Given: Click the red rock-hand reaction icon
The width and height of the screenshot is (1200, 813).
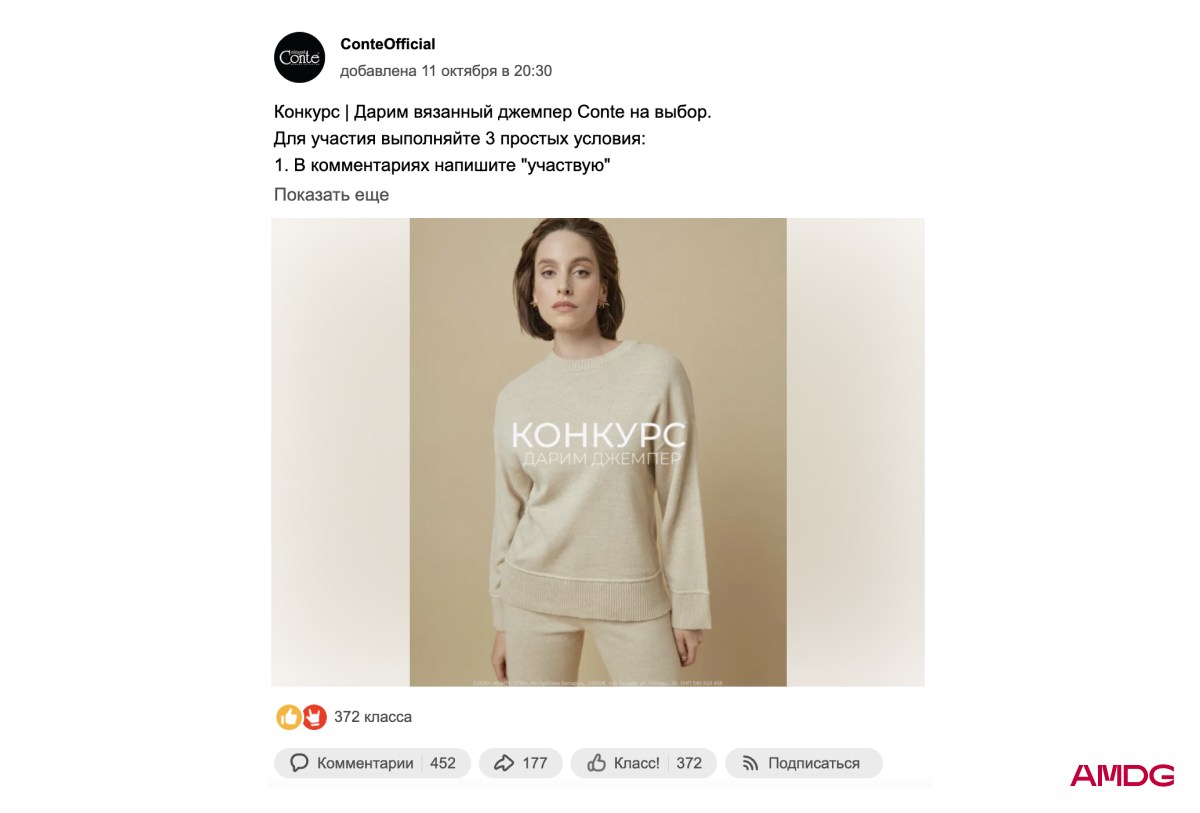Looking at the screenshot, I should [x=314, y=717].
